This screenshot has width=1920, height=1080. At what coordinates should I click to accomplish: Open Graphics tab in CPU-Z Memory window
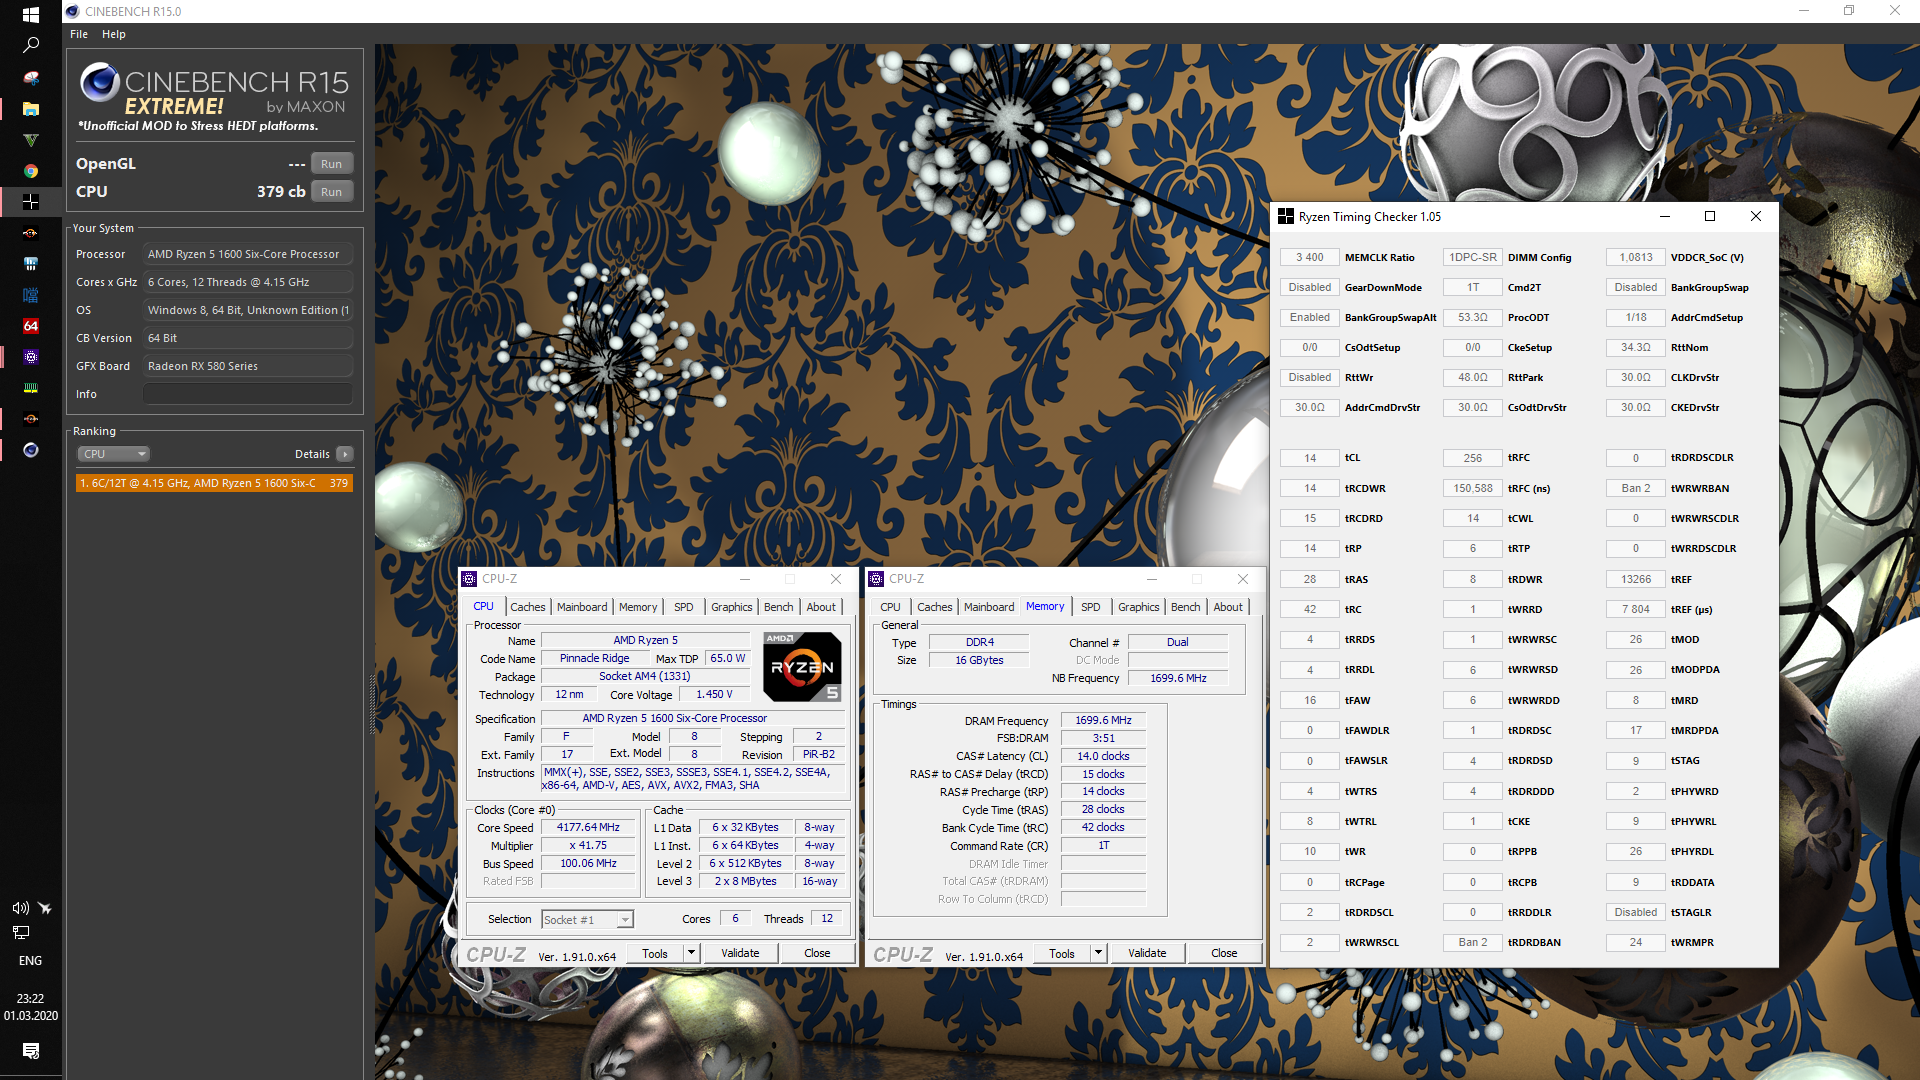coord(1139,607)
